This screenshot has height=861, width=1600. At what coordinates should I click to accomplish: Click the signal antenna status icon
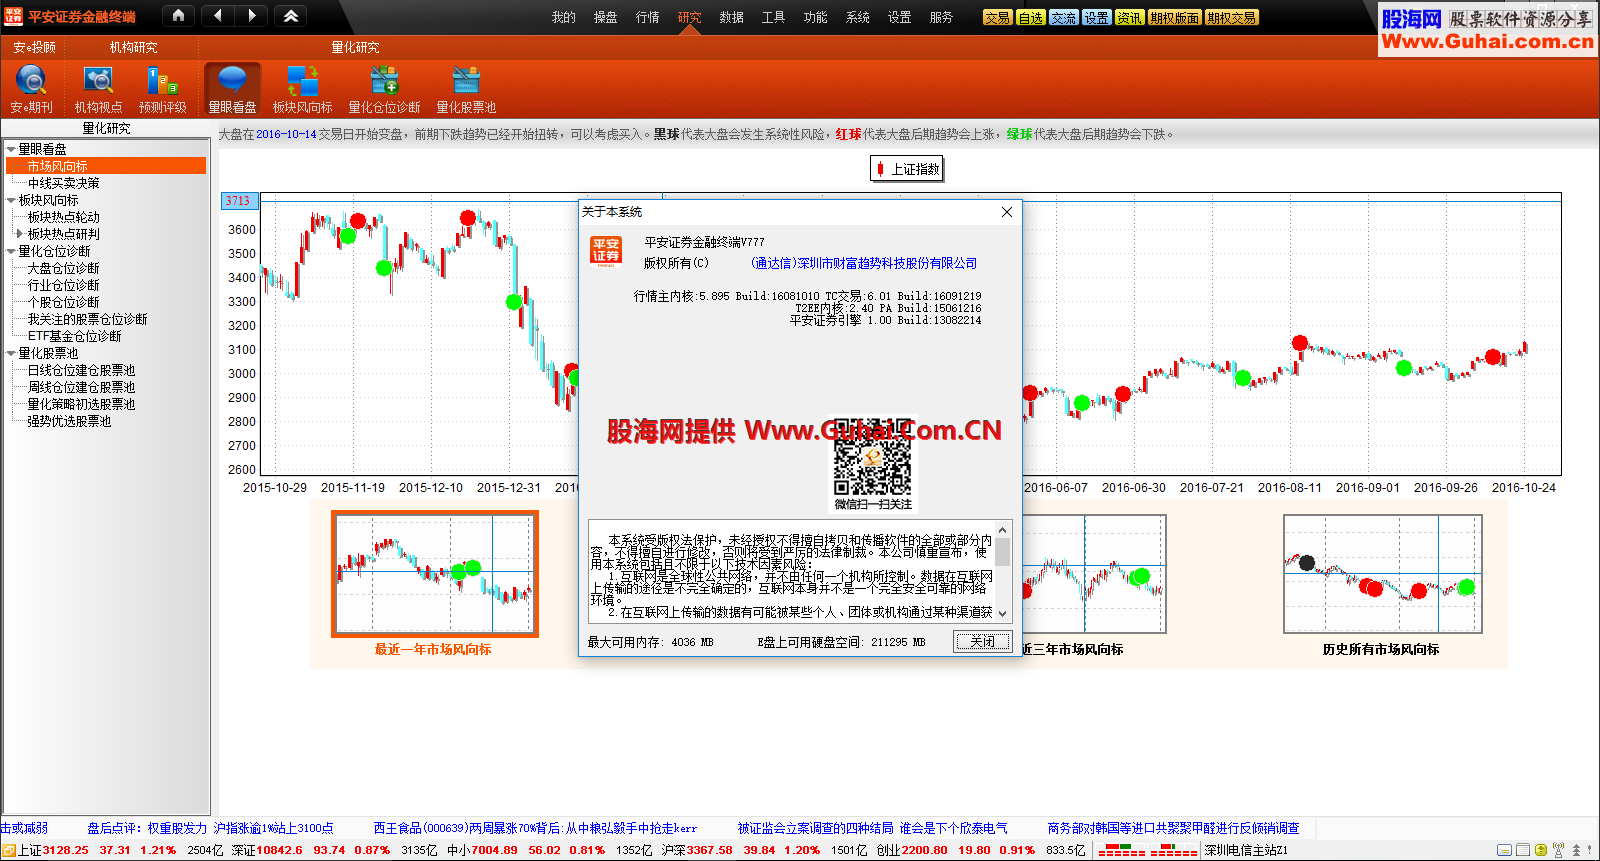(1558, 850)
